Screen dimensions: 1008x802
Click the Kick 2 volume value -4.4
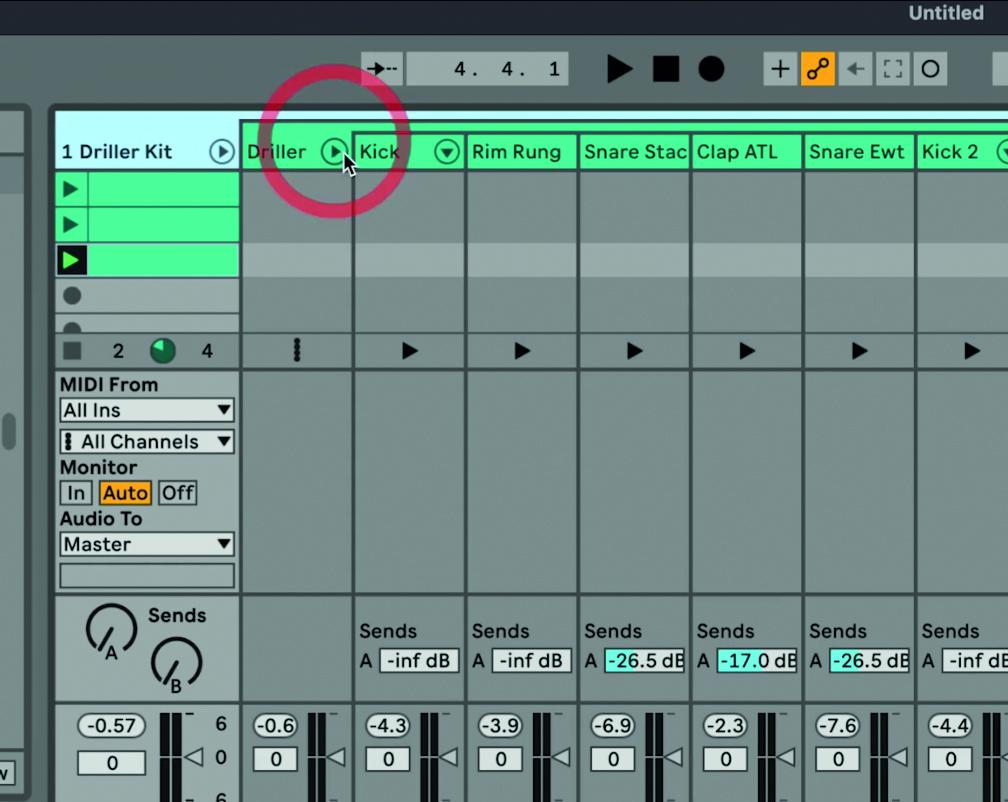pyautogui.click(x=951, y=726)
